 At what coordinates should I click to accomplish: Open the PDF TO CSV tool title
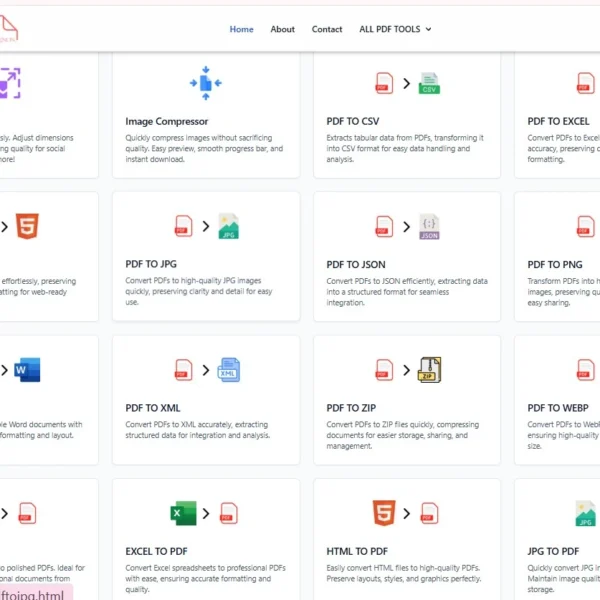(352, 121)
